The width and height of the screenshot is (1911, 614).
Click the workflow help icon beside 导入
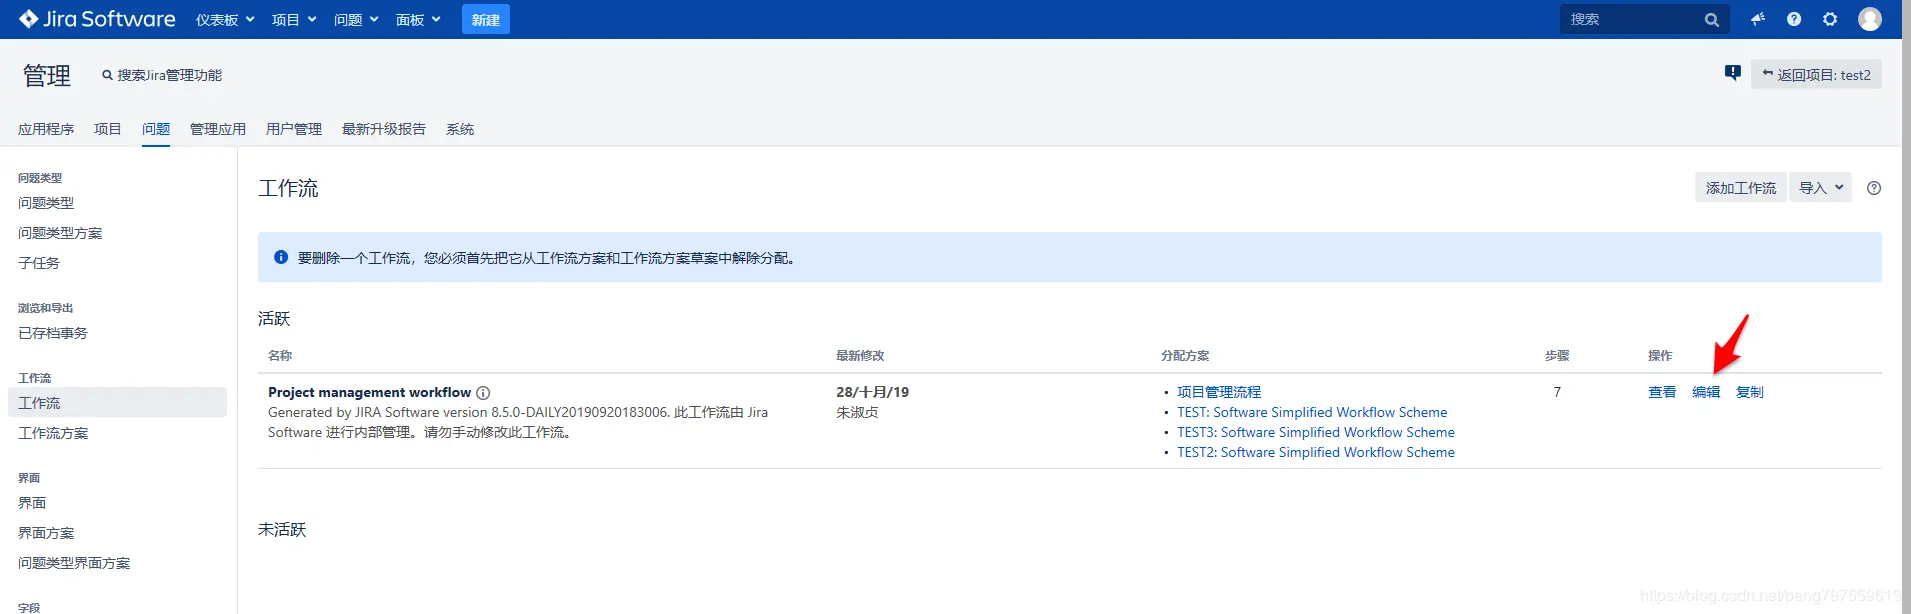click(1874, 188)
